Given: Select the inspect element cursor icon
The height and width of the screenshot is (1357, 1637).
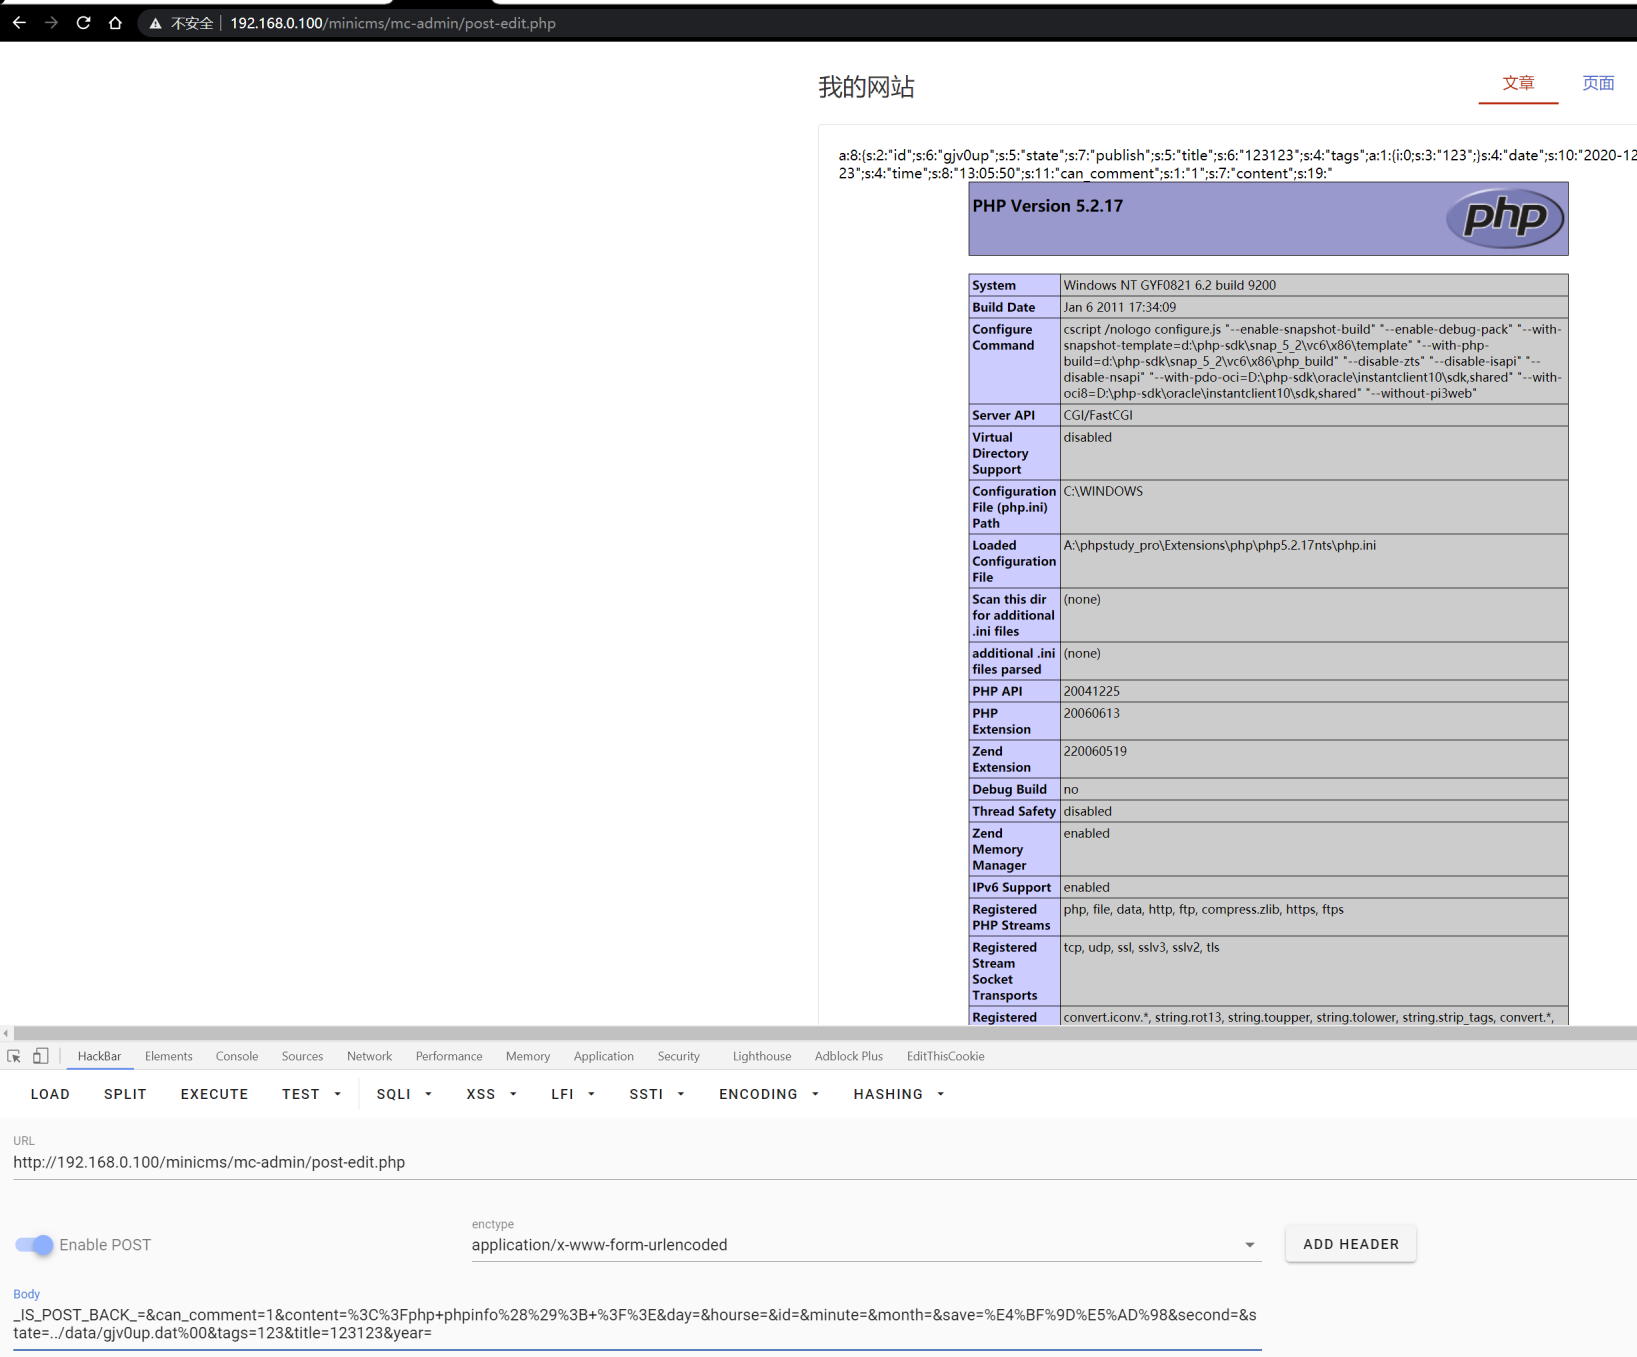Looking at the screenshot, I should coord(14,1056).
